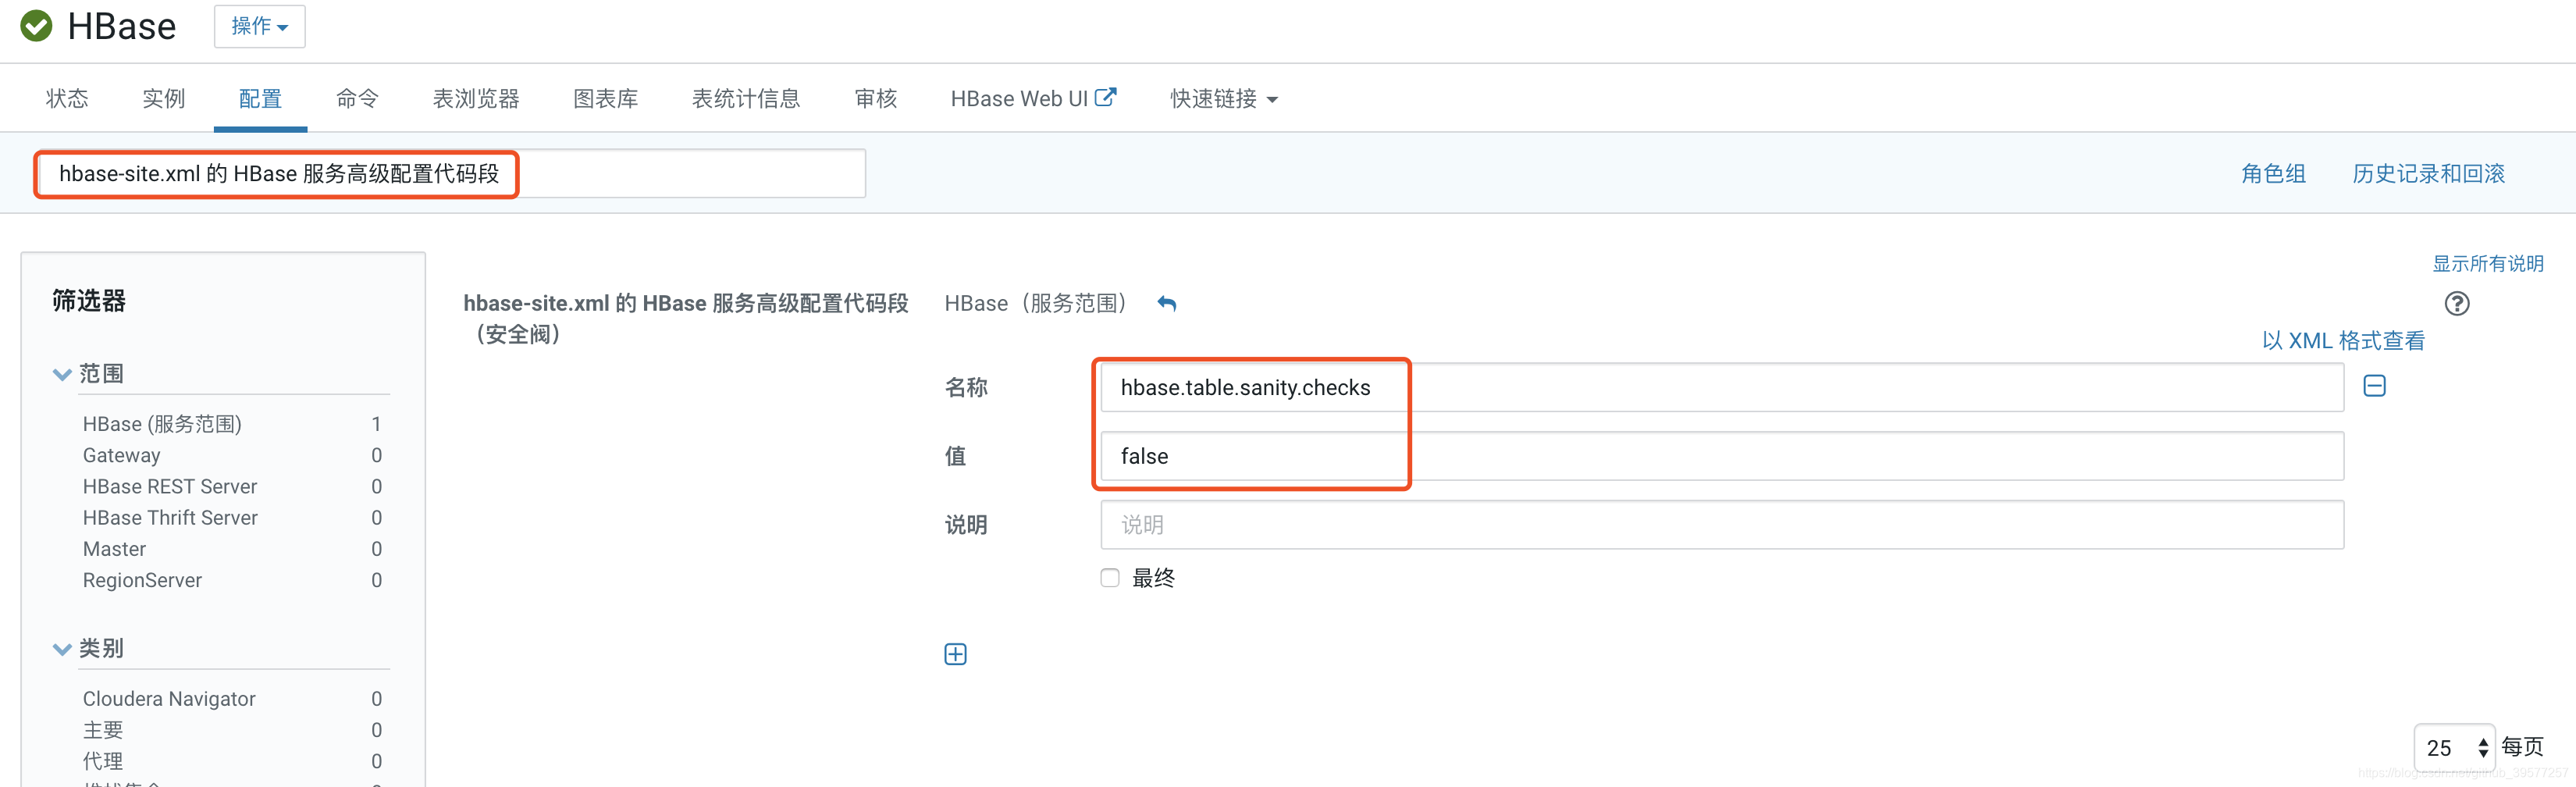Click the green HBase health status icon
Screen dimensions: 2576x787
37,26
